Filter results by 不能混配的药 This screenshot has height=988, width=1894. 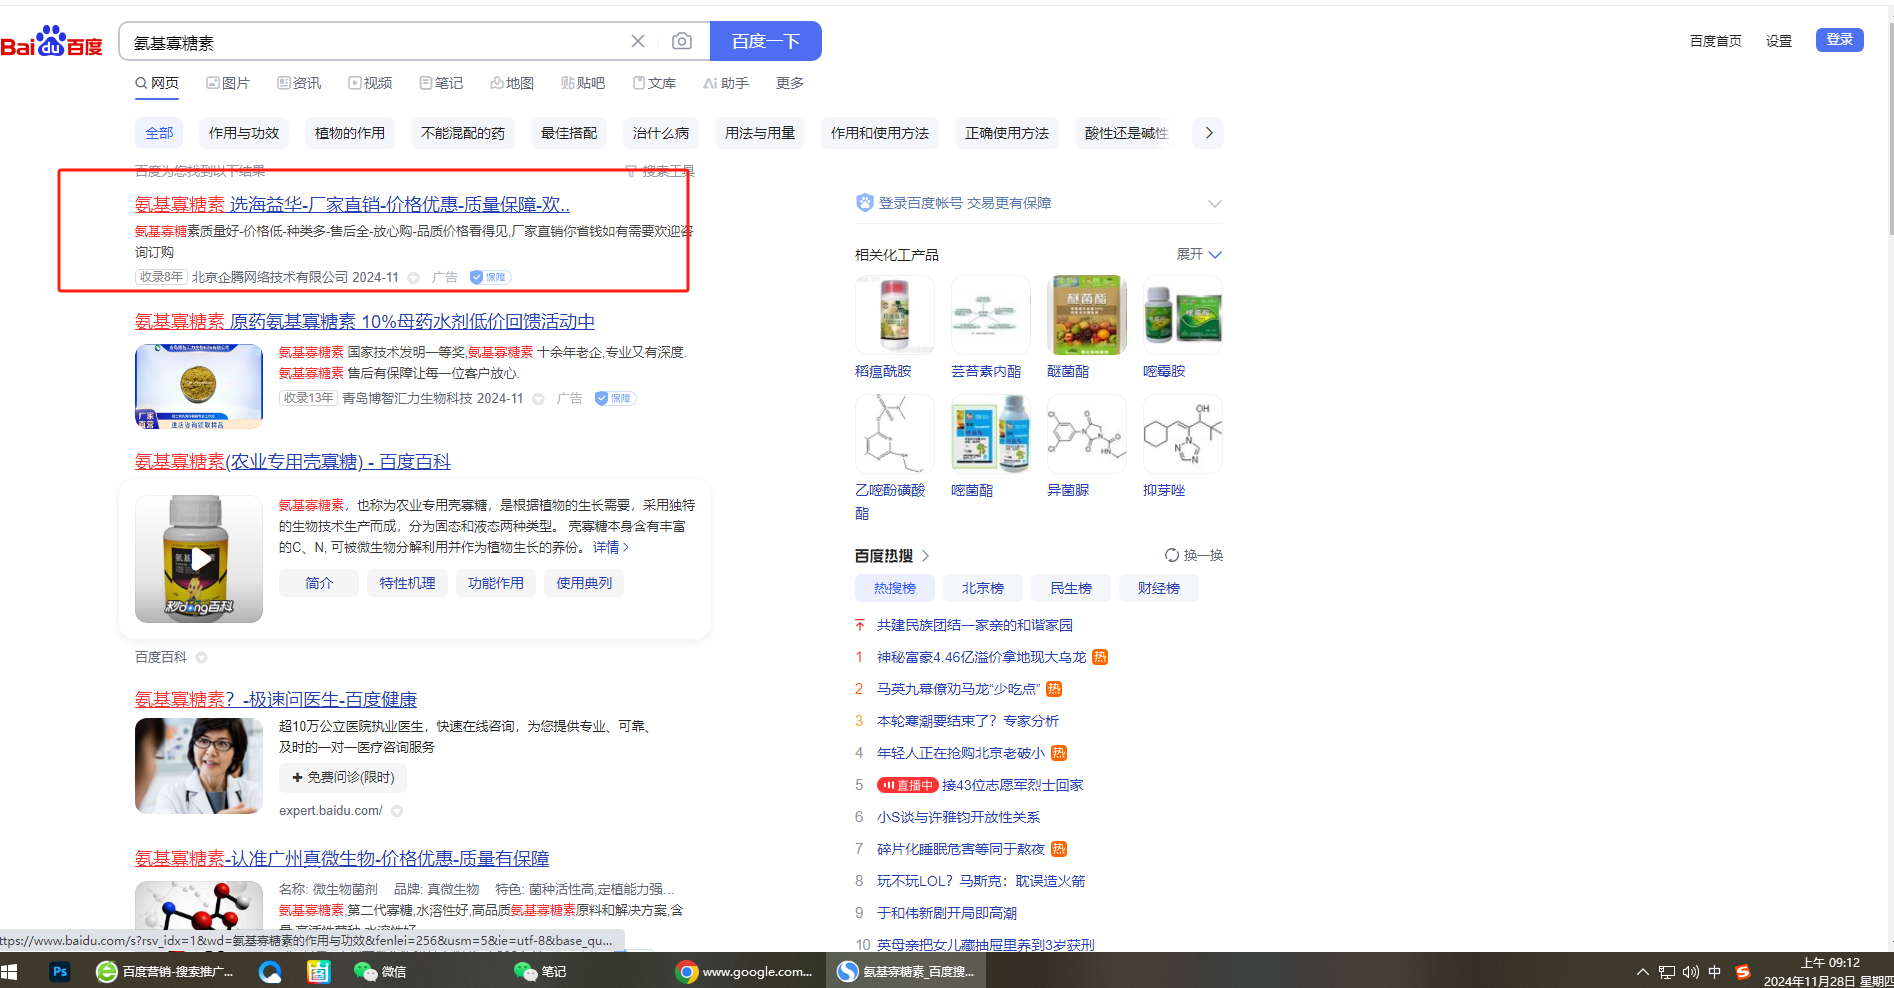[x=463, y=133]
